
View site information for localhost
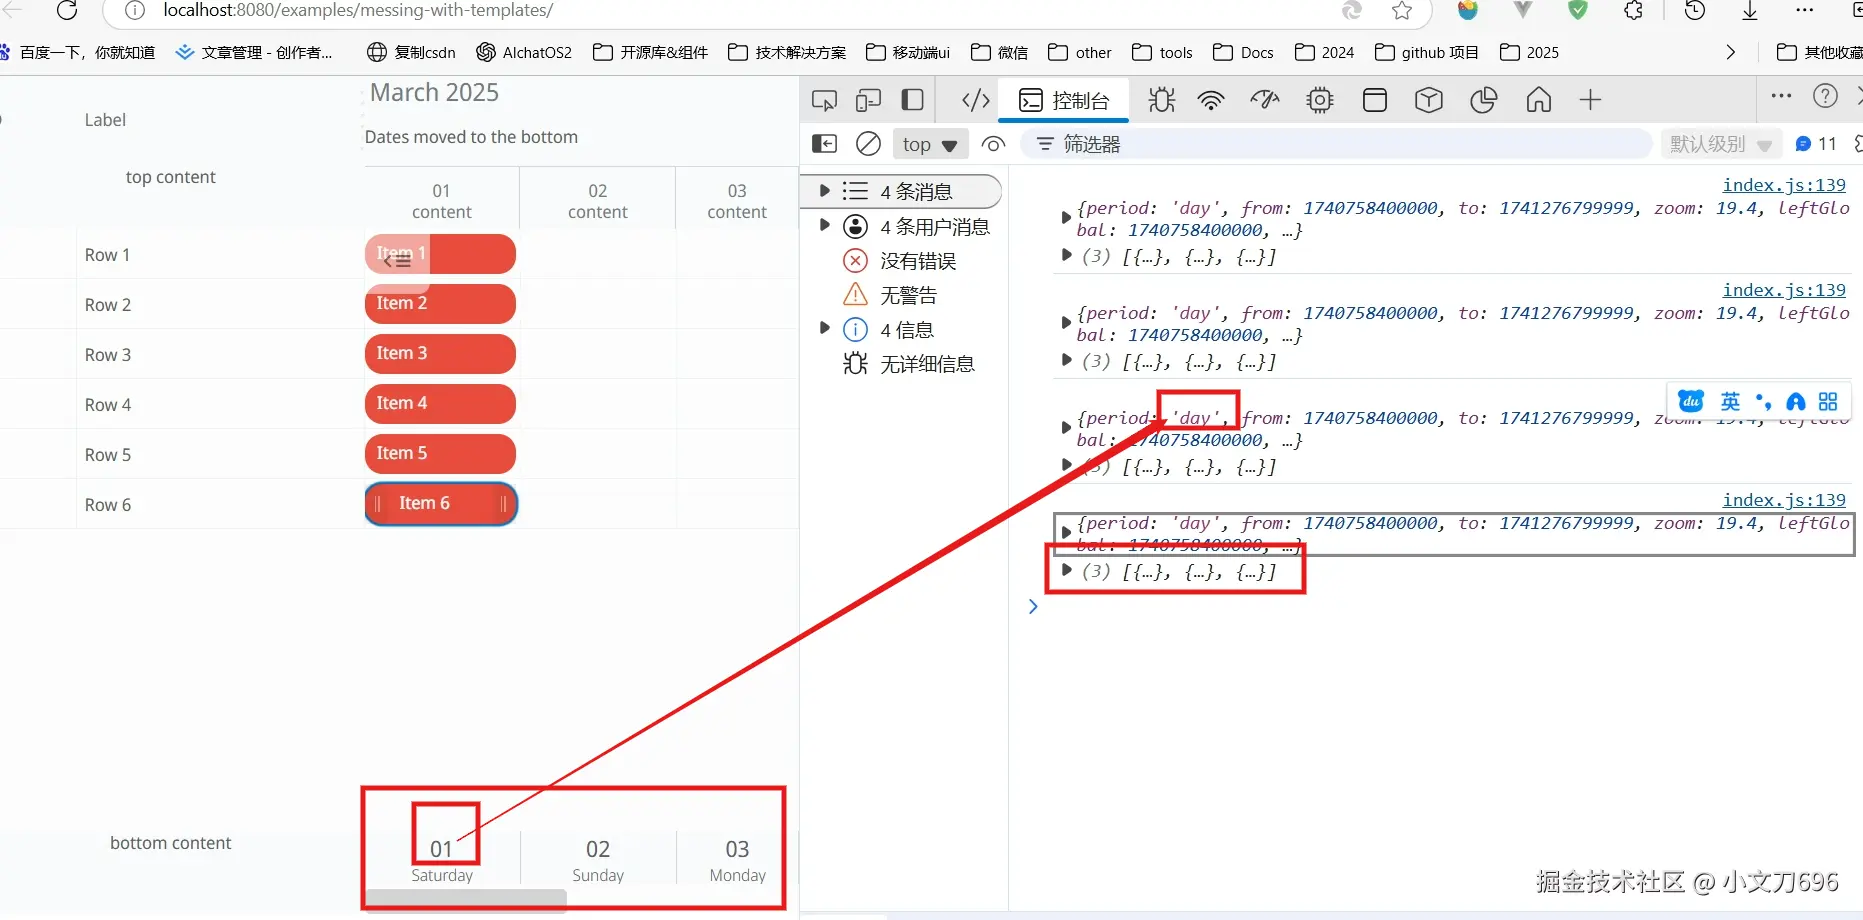(x=135, y=10)
